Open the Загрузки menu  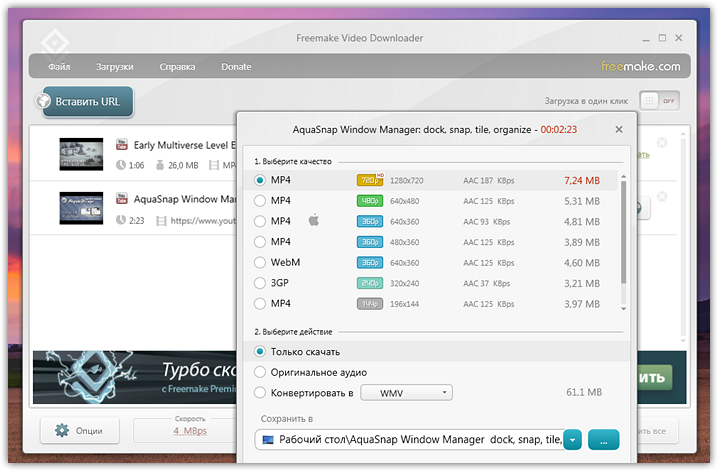tap(114, 67)
